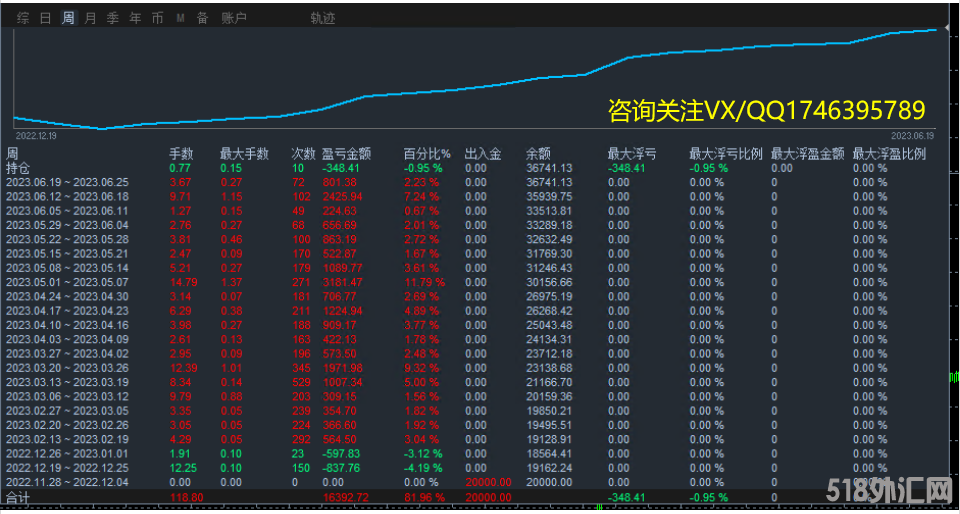
Task: Click the M tab icon
Action: click(180, 18)
